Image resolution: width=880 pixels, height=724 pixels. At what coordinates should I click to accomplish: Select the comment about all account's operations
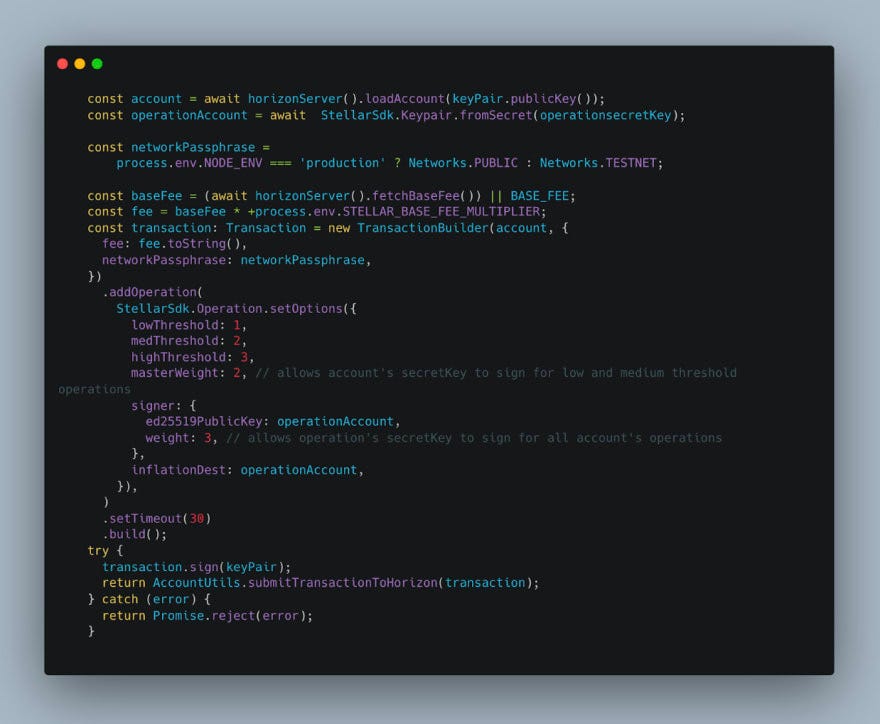[474, 438]
